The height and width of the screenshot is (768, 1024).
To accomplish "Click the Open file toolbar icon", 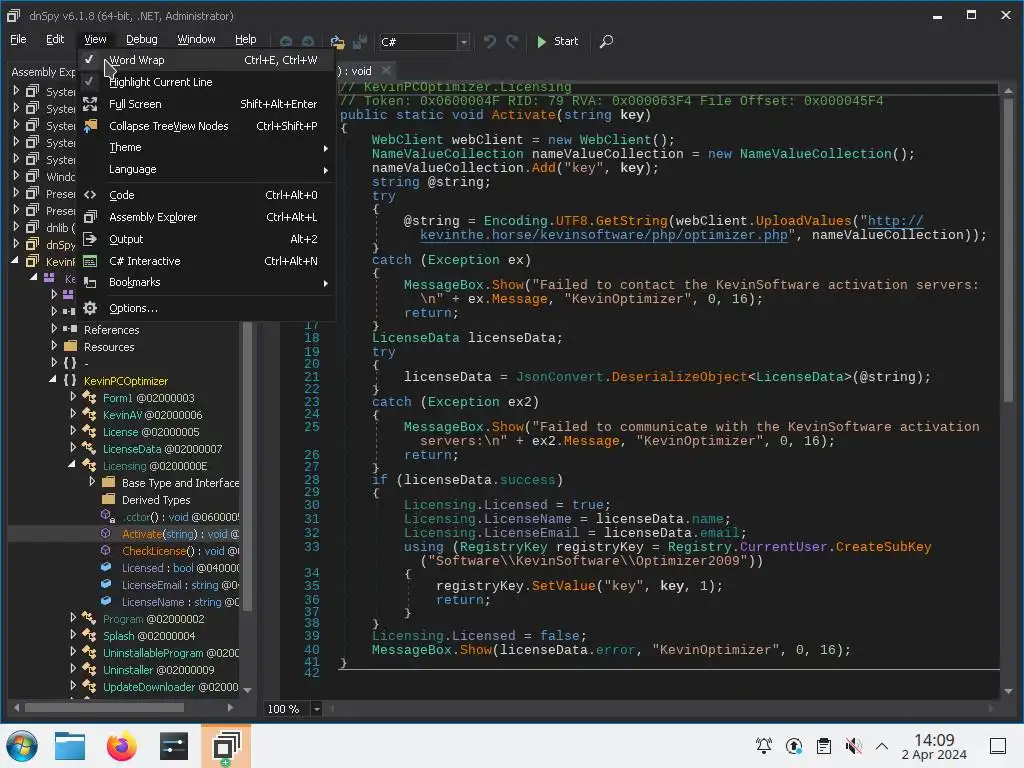I will (x=337, y=42).
